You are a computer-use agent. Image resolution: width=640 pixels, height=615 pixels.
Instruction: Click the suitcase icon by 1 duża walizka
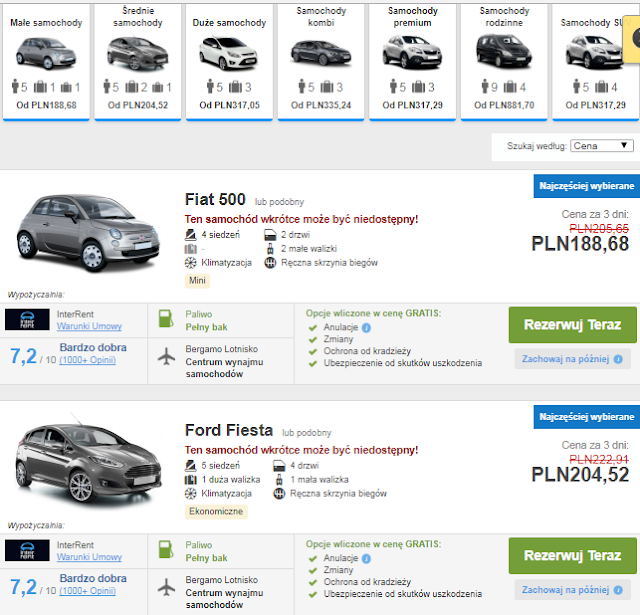click(x=191, y=480)
